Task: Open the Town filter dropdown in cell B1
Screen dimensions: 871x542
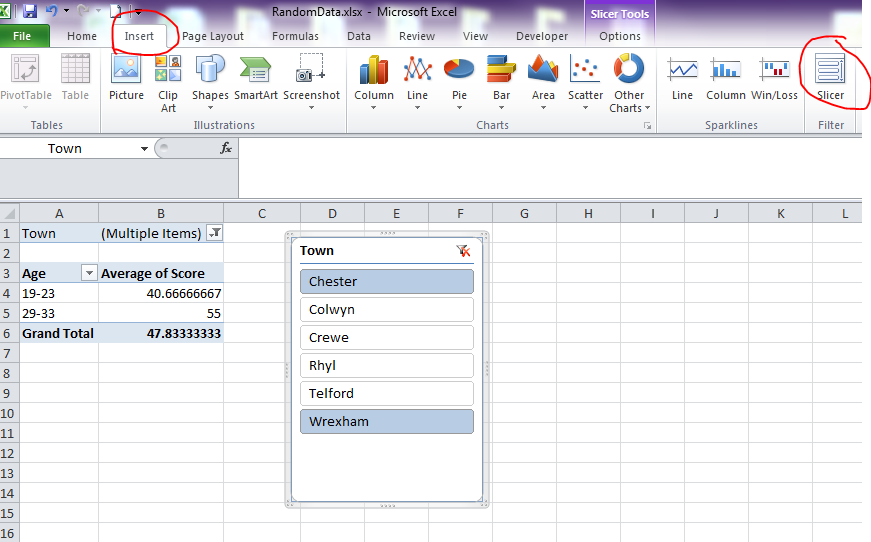Action: (x=215, y=233)
